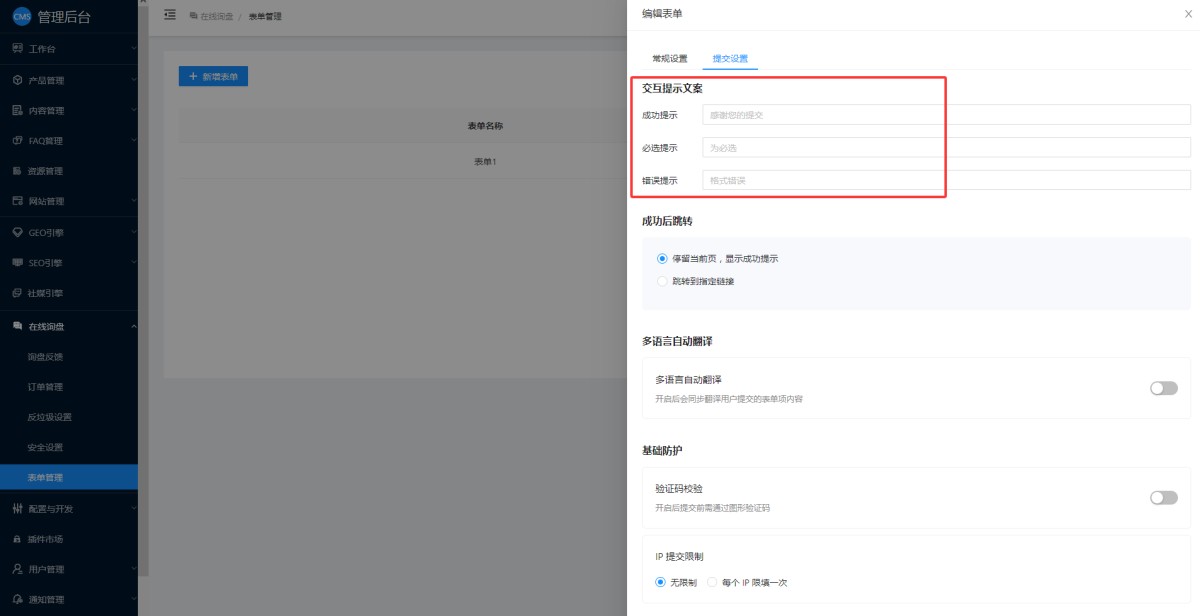Close the 编辑表单 drawer
This screenshot has height=616, width=1200.
tap(1188, 13)
